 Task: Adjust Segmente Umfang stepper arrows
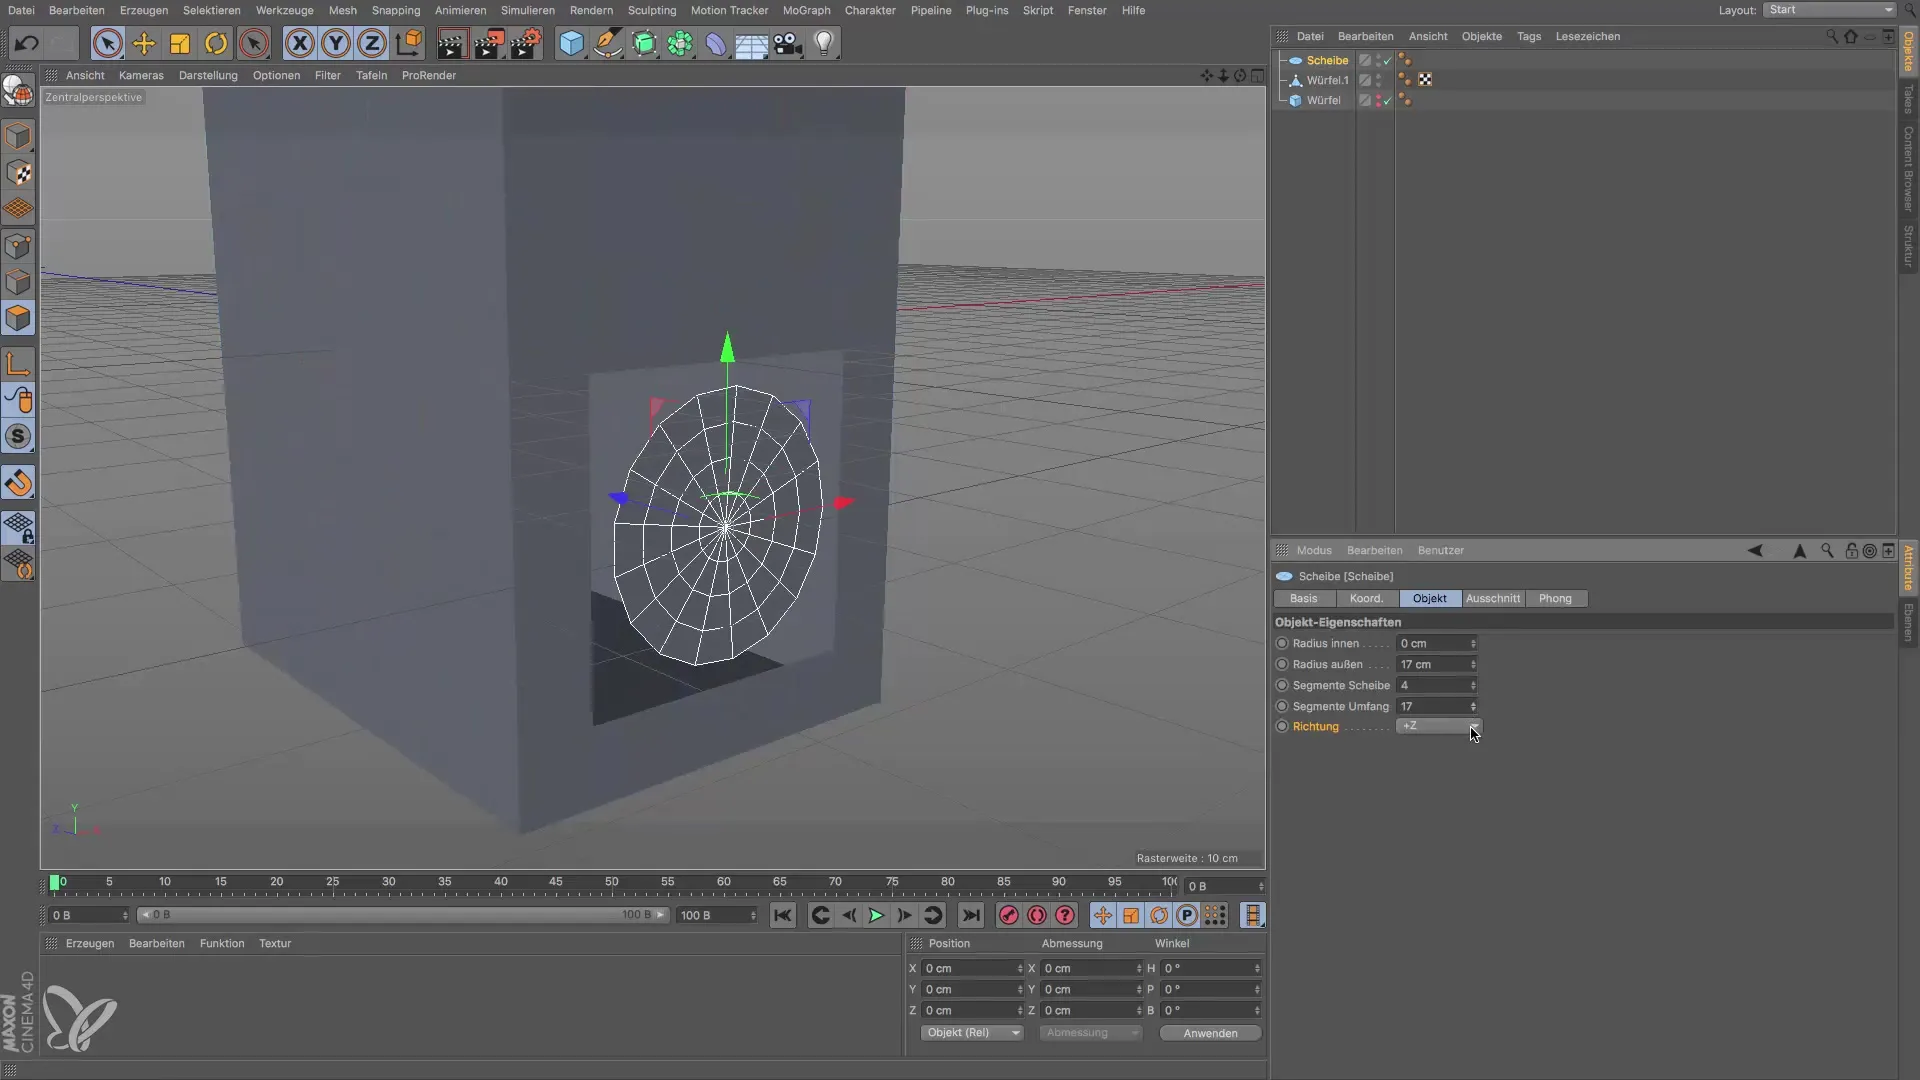(x=1473, y=706)
